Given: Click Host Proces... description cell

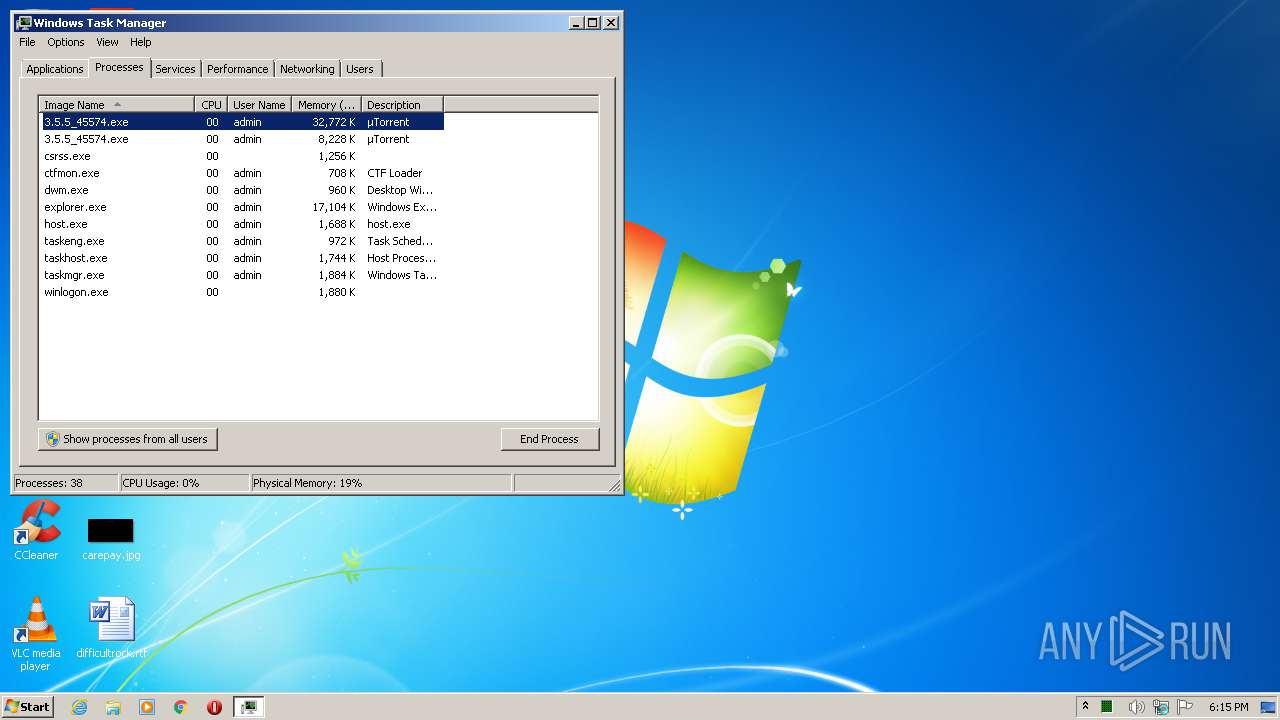Looking at the screenshot, I should pos(401,258).
